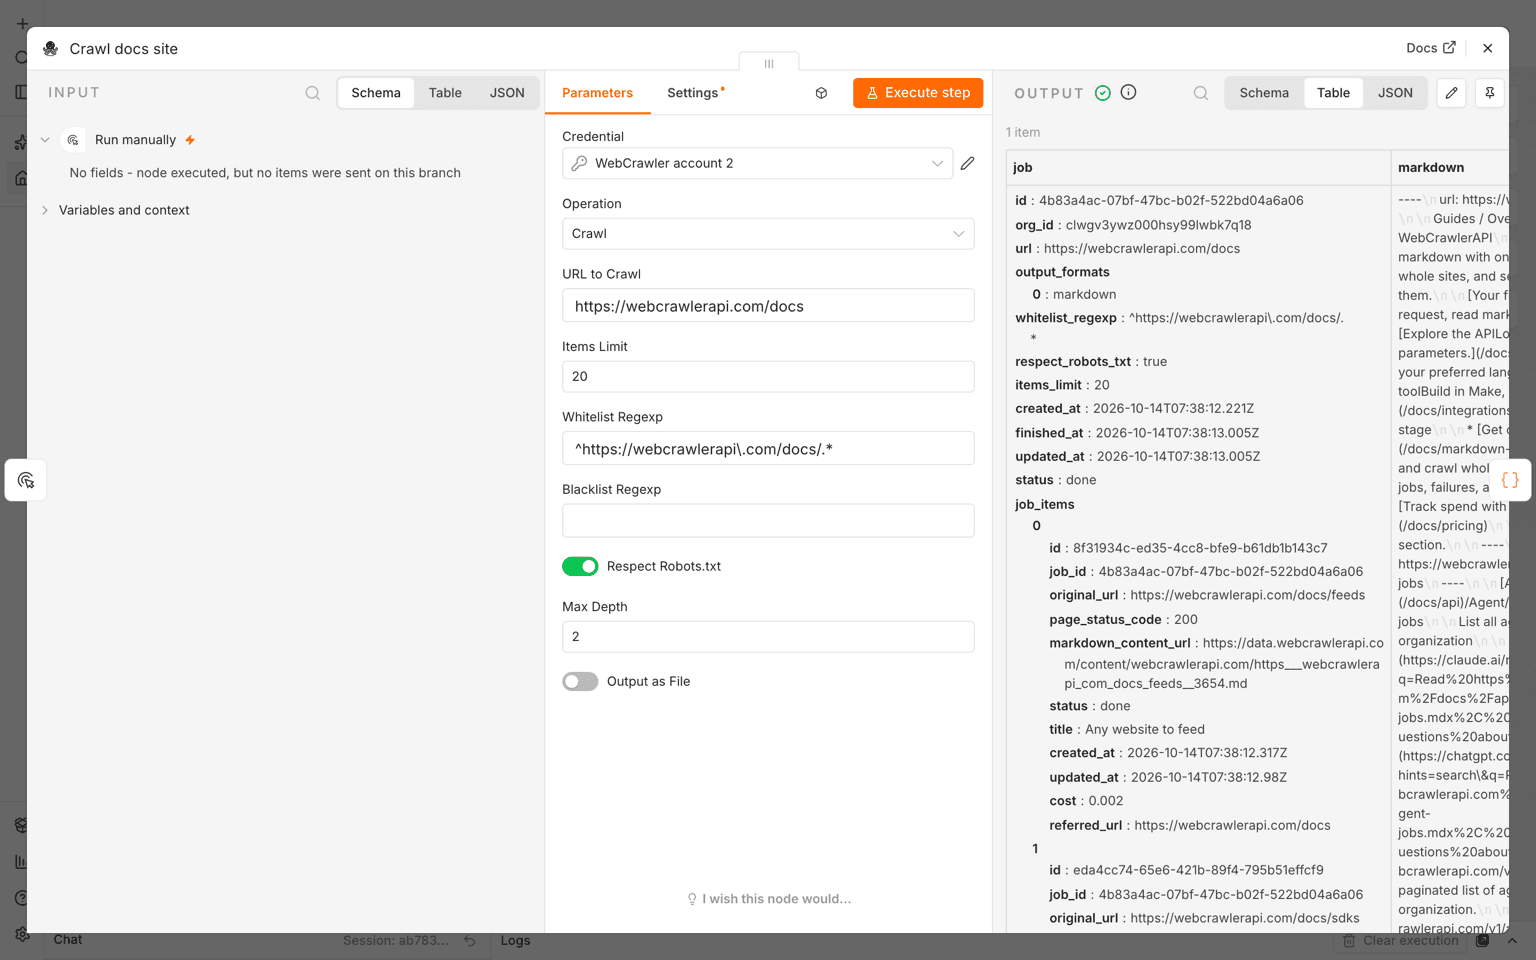Select the input Schema view
Screen dimensions: 1536x960
[x=376, y=93]
